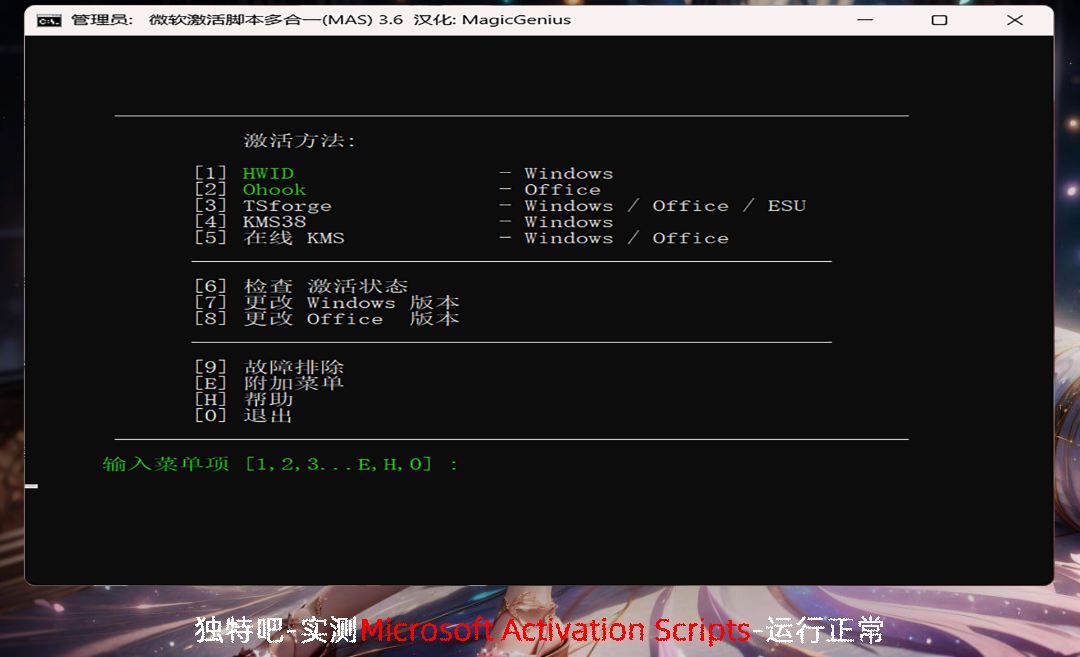Click the command prompt icon in title bar
This screenshot has height=657, width=1080.
coord(49,20)
